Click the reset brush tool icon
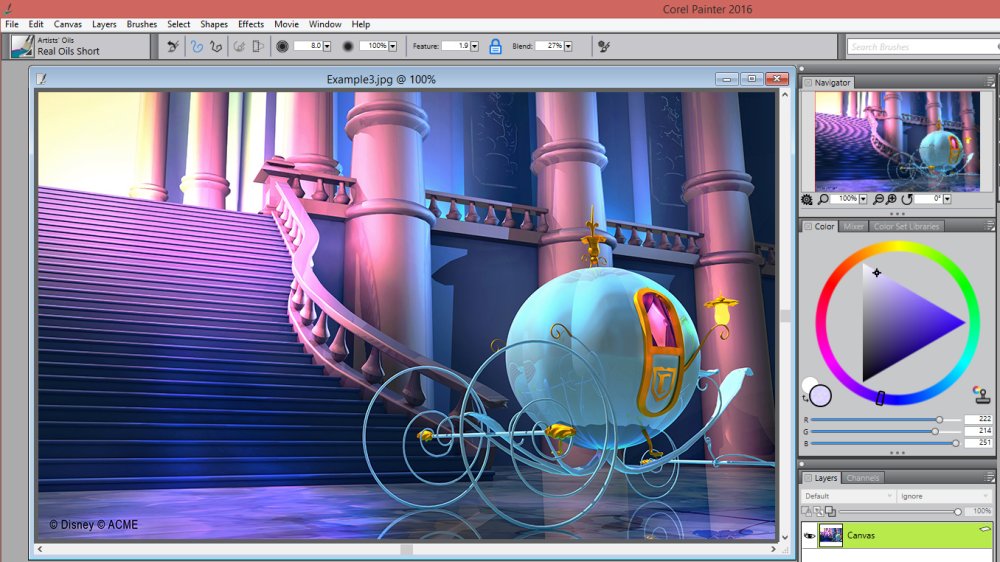 click(173, 46)
